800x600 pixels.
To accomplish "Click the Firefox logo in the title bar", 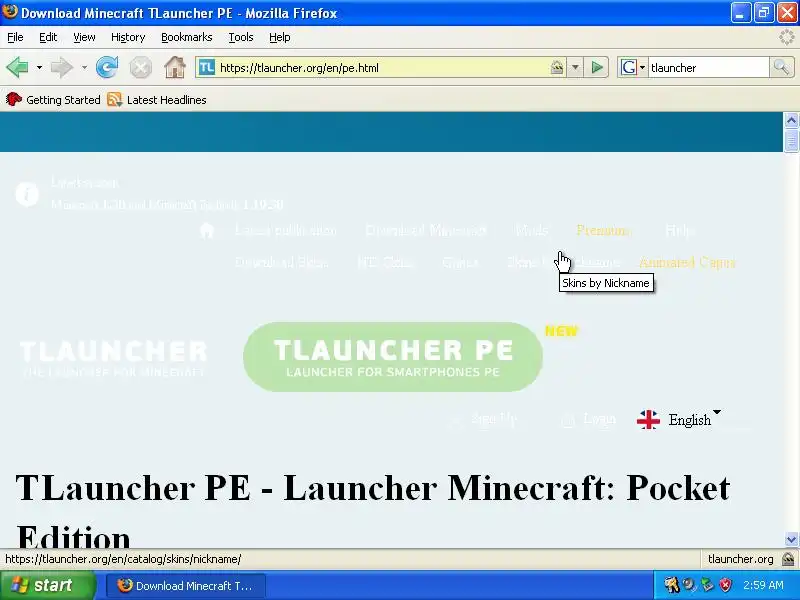I will [x=10, y=12].
